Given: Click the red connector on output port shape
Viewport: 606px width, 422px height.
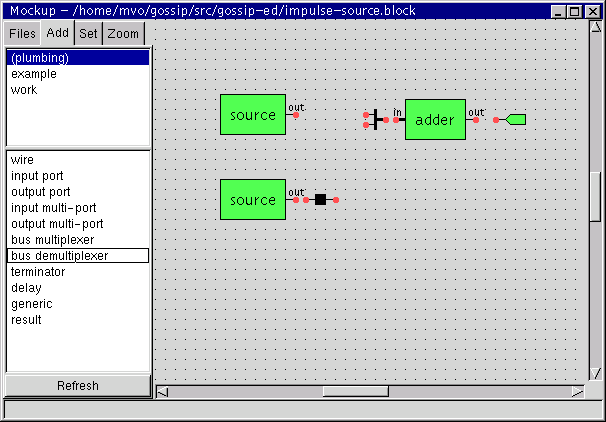Looking at the screenshot, I should pyautogui.click(x=496, y=120).
